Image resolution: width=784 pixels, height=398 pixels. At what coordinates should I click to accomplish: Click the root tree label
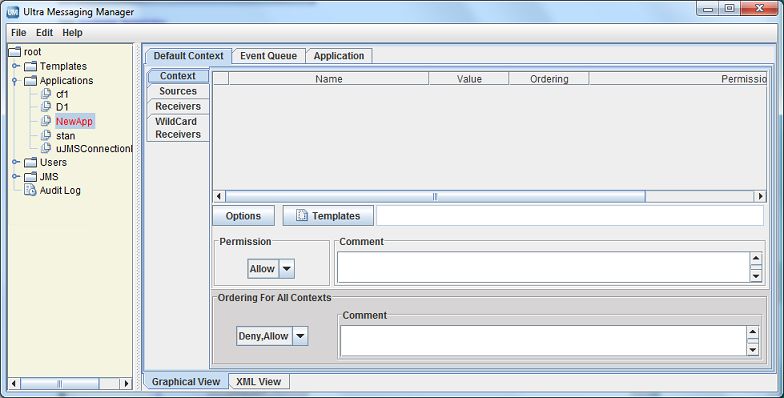click(x=32, y=52)
